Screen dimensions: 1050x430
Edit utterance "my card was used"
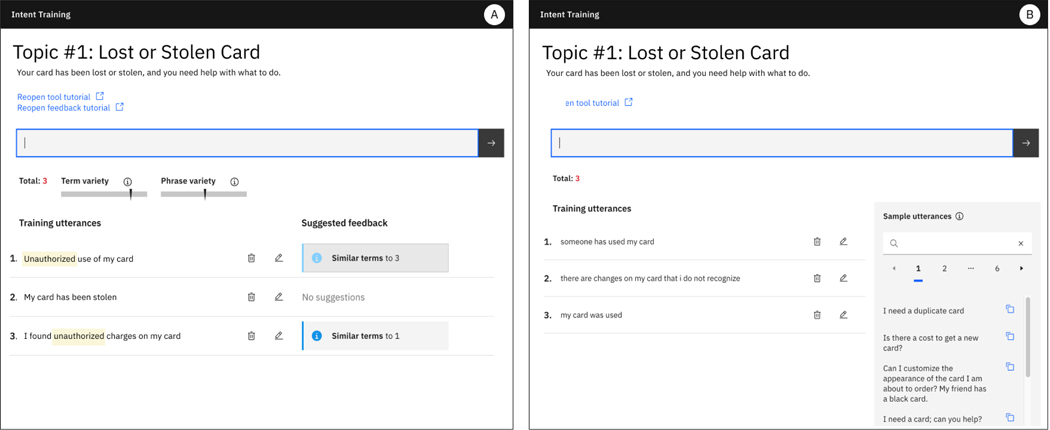tap(844, 314)
